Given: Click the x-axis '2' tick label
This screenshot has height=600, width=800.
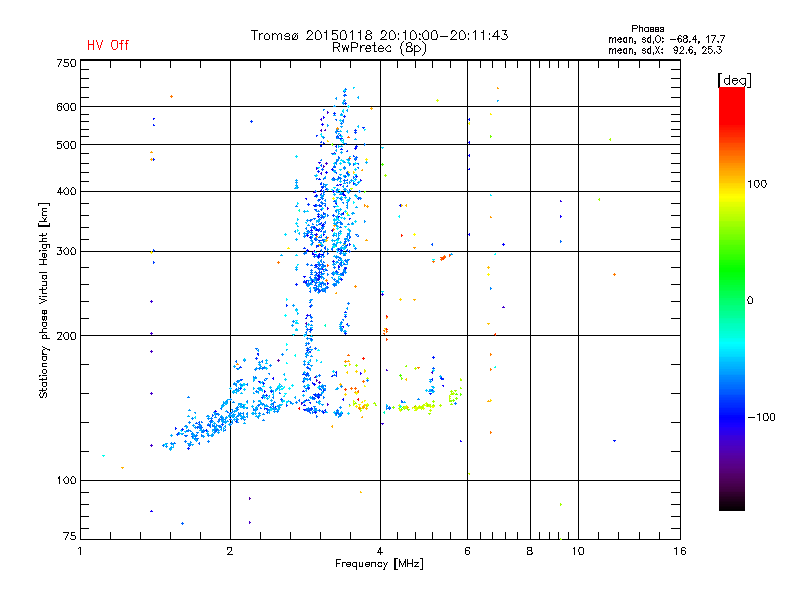Looking at the screenshot, I should [230, 551].
